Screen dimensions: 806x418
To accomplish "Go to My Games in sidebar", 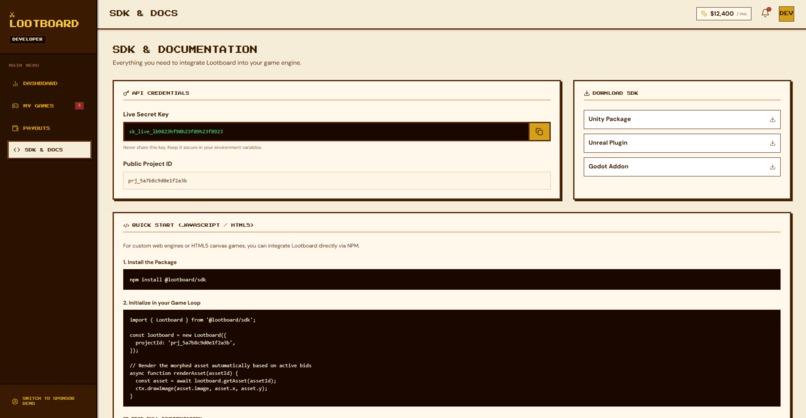I will tap(49, 105).
